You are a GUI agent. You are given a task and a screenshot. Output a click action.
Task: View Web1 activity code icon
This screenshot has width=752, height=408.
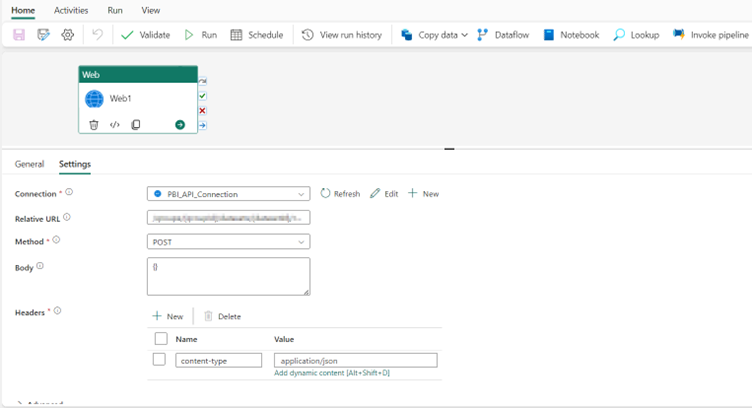point(115,125)
